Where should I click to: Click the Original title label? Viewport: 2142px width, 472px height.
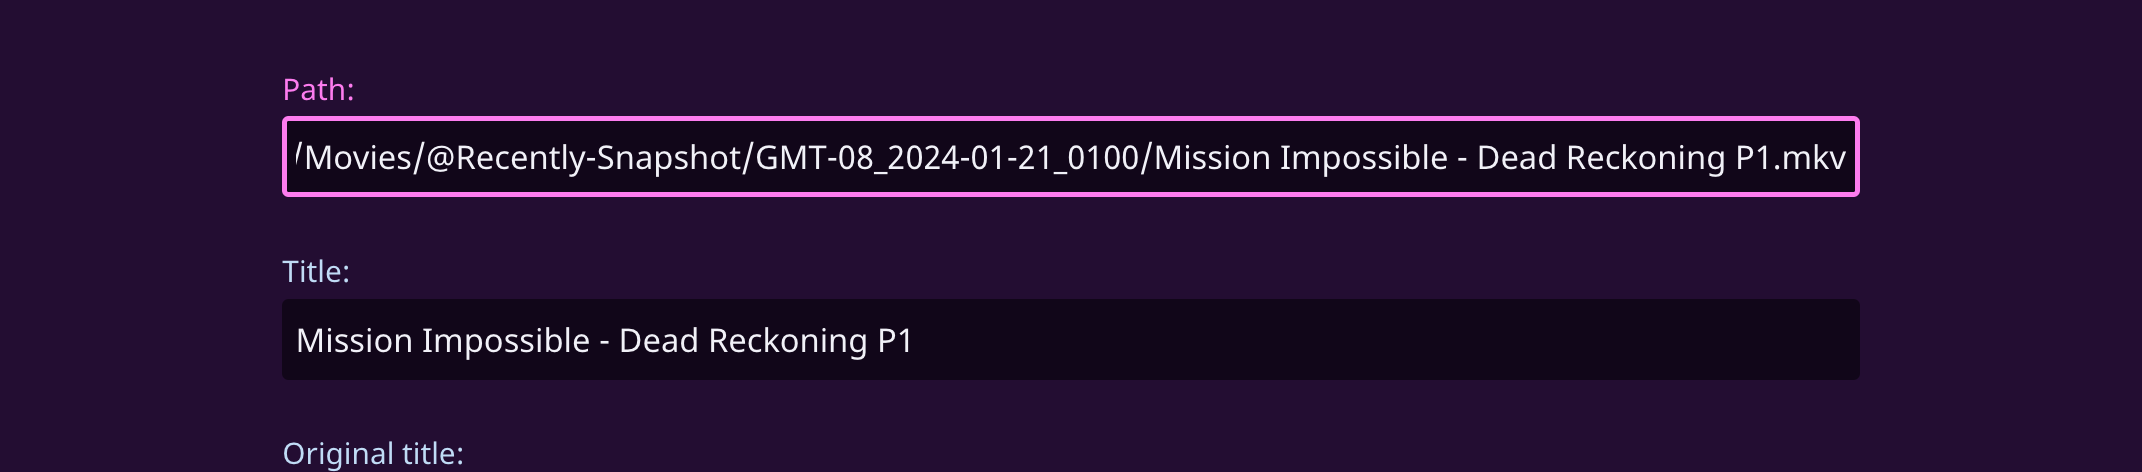point(373,454)
